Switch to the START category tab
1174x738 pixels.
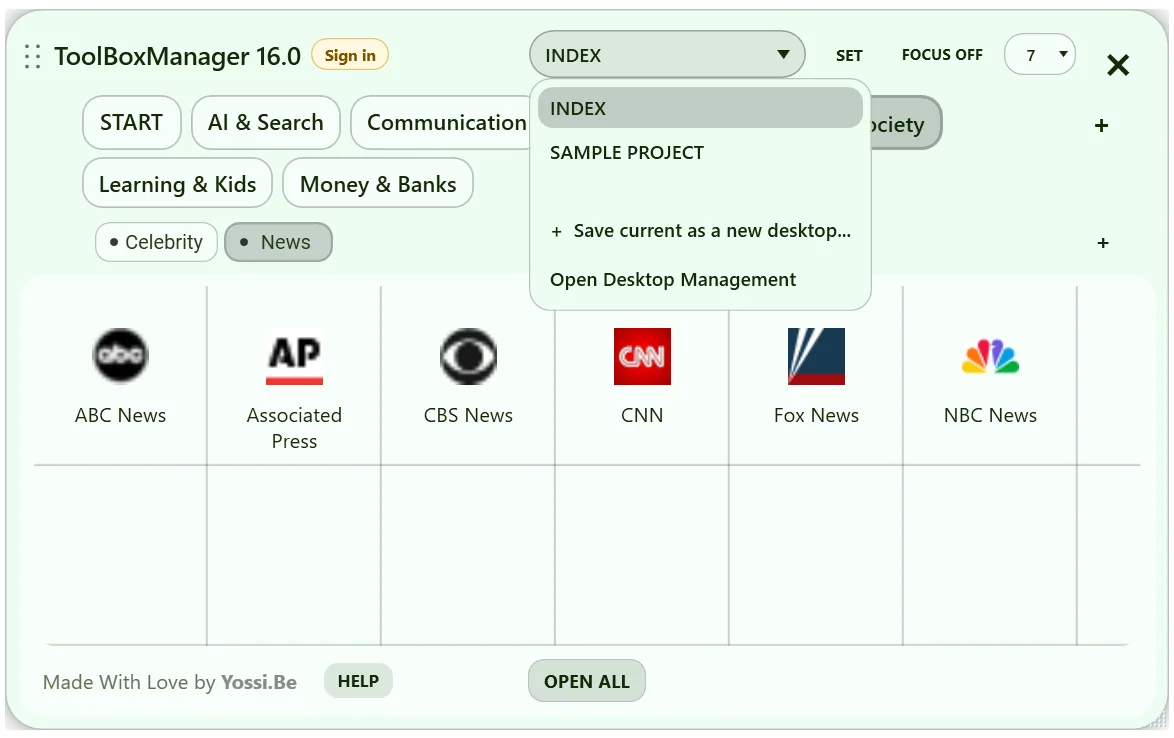[x=132, y=123]
